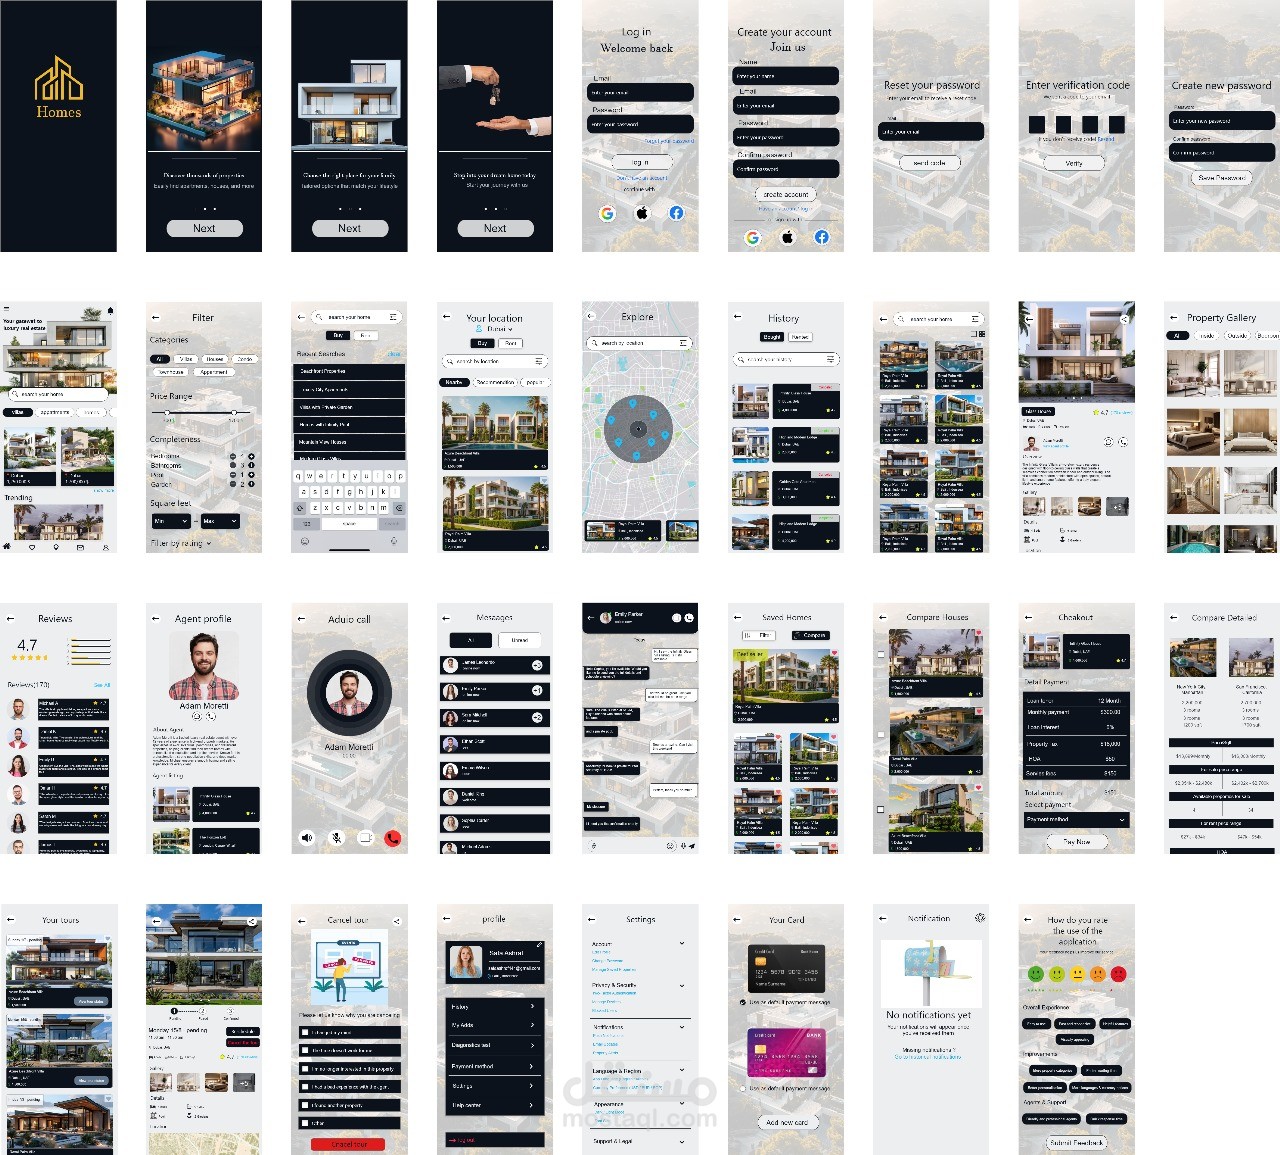This screenshot has height=1155, width=1280.
Task: Choose Google sign-up on Create your account screen
Action: [x=753, y=237]
